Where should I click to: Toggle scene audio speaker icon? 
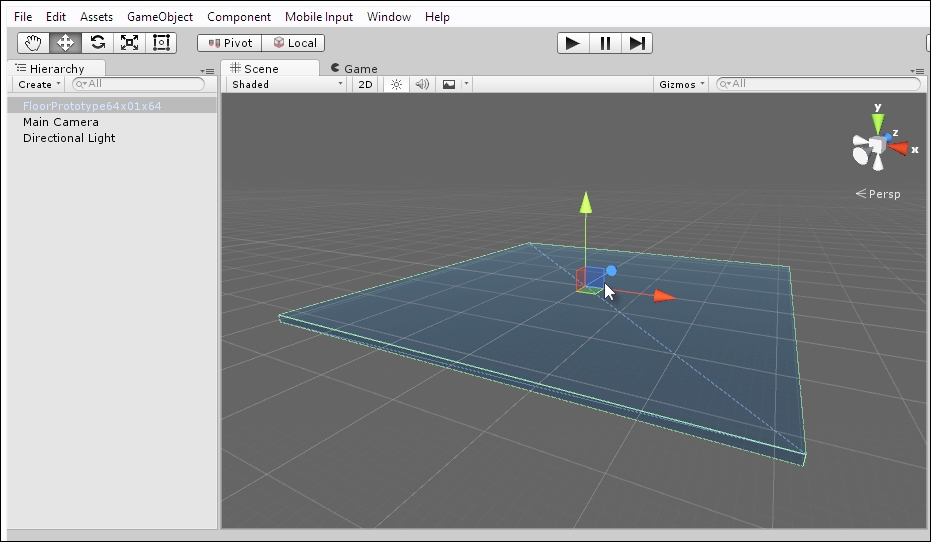[422, 85]
